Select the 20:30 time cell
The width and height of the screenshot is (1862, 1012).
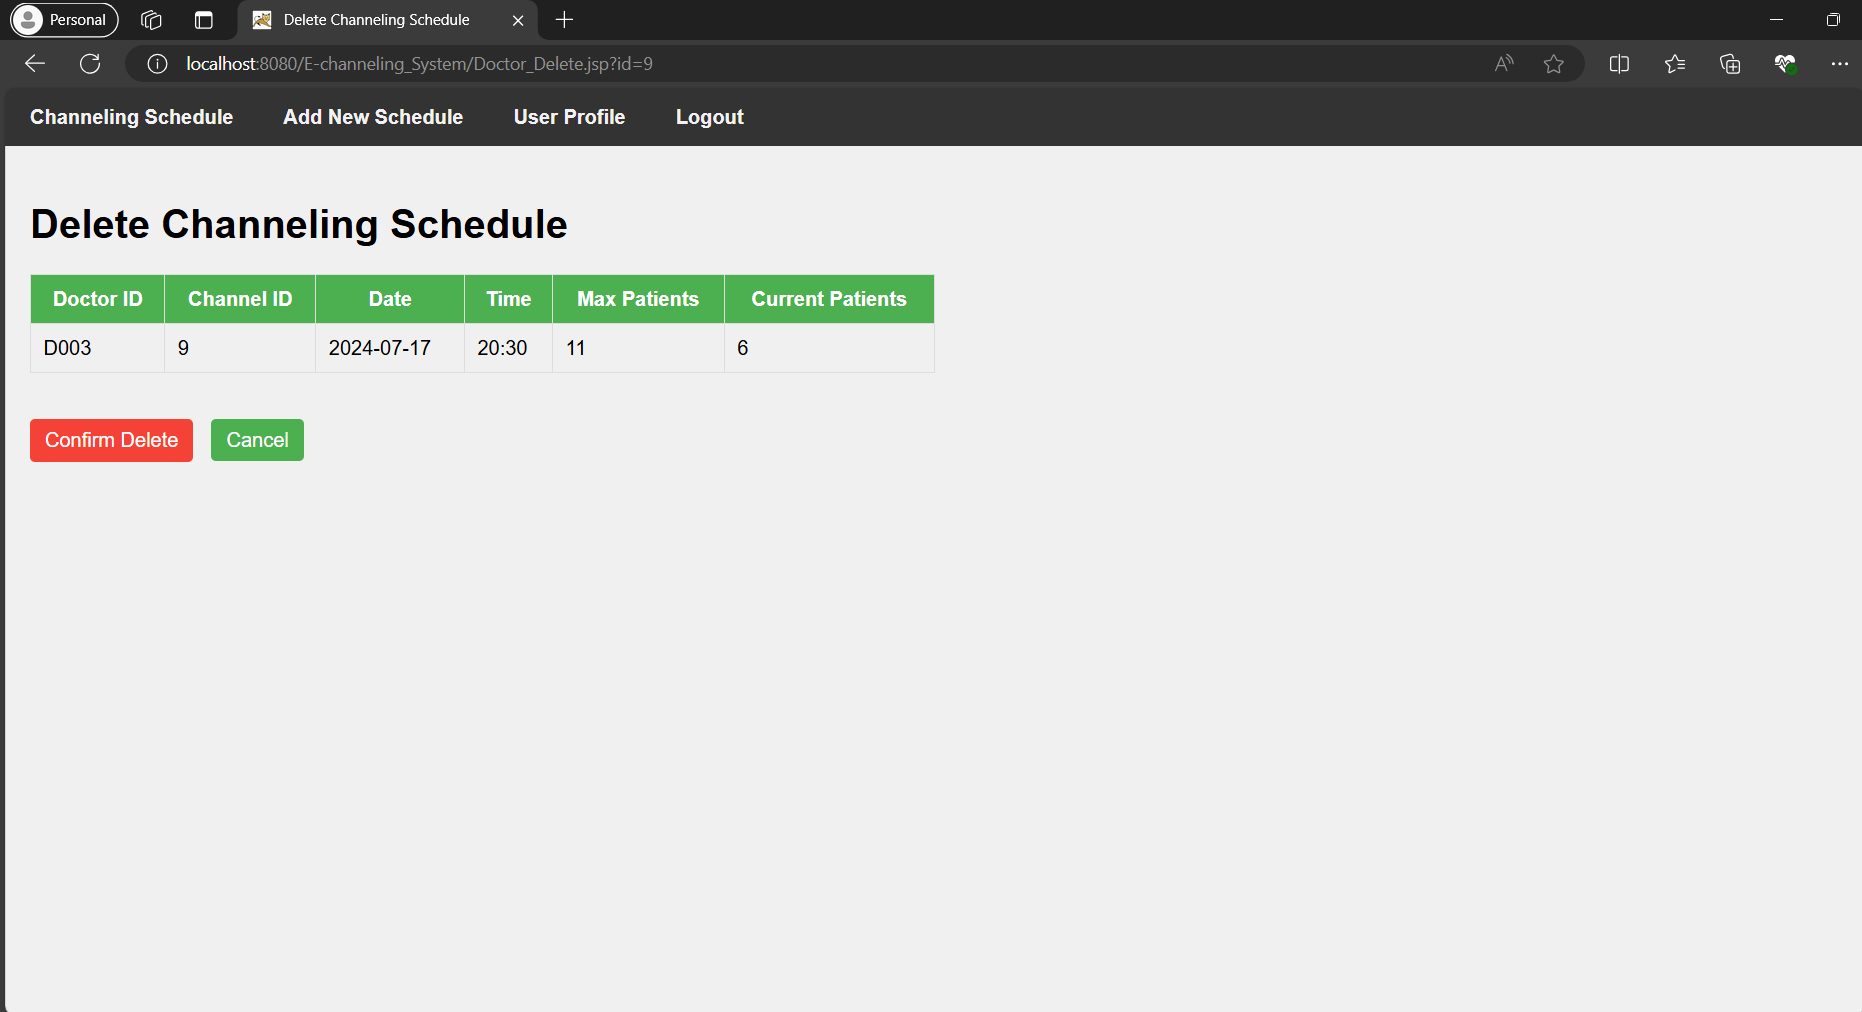[x=509, y=348]
